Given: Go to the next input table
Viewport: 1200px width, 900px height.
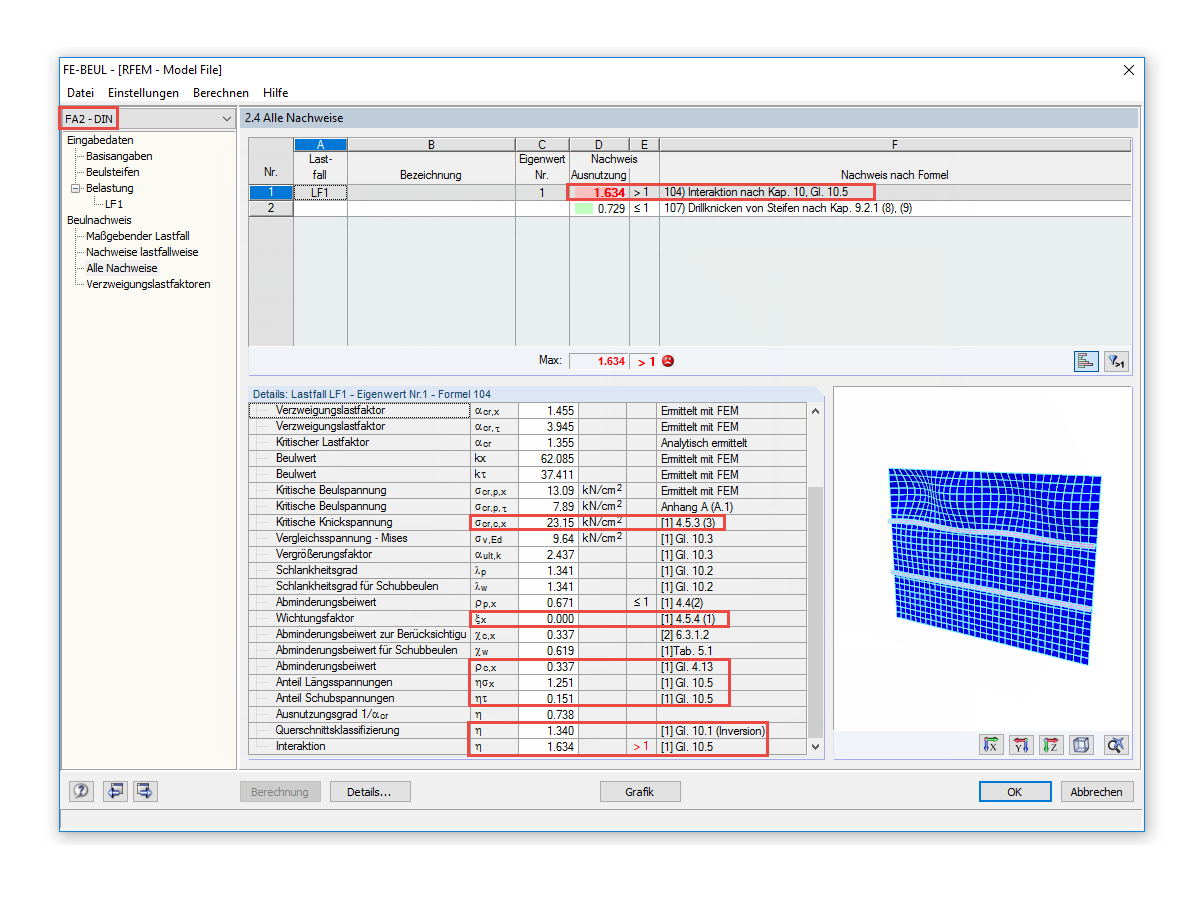Looking at the screenshot, I should [146, 791].
